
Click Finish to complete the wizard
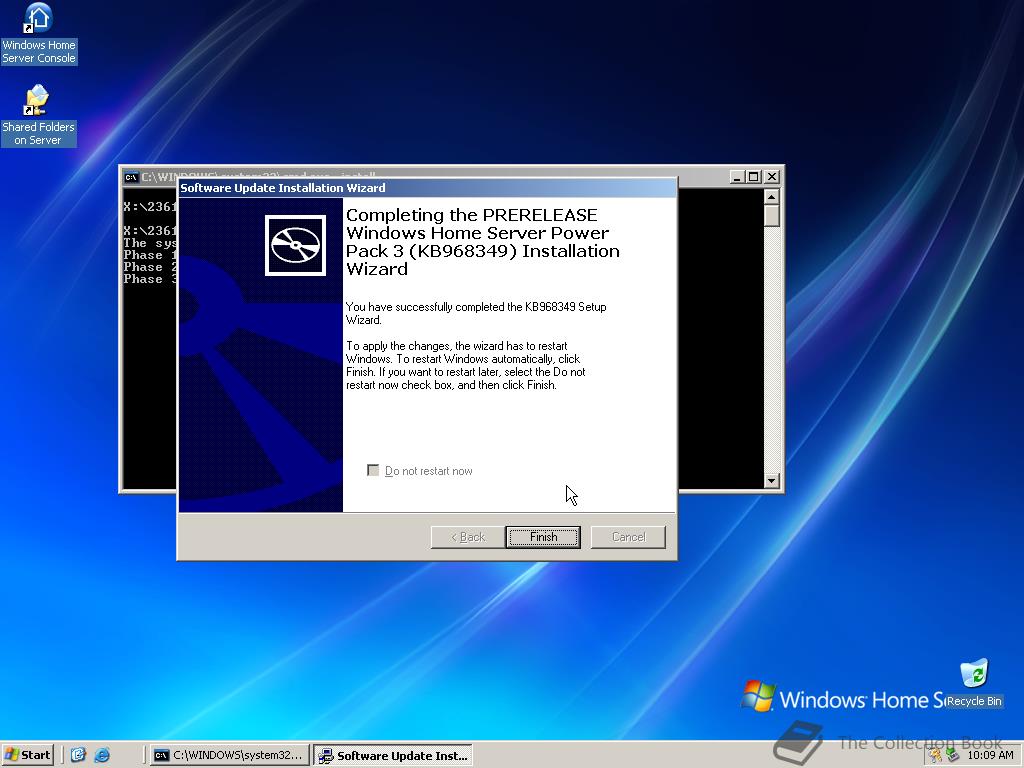543,537
